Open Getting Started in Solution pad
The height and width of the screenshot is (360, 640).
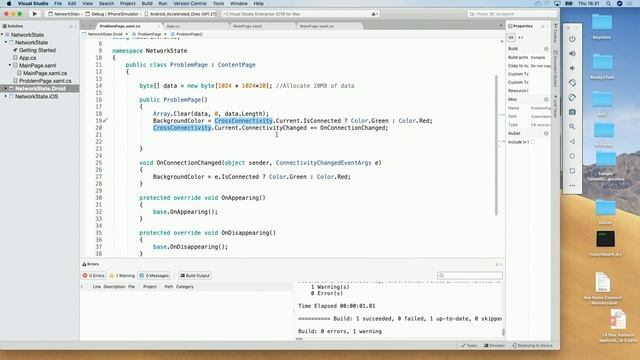point(37,50)
